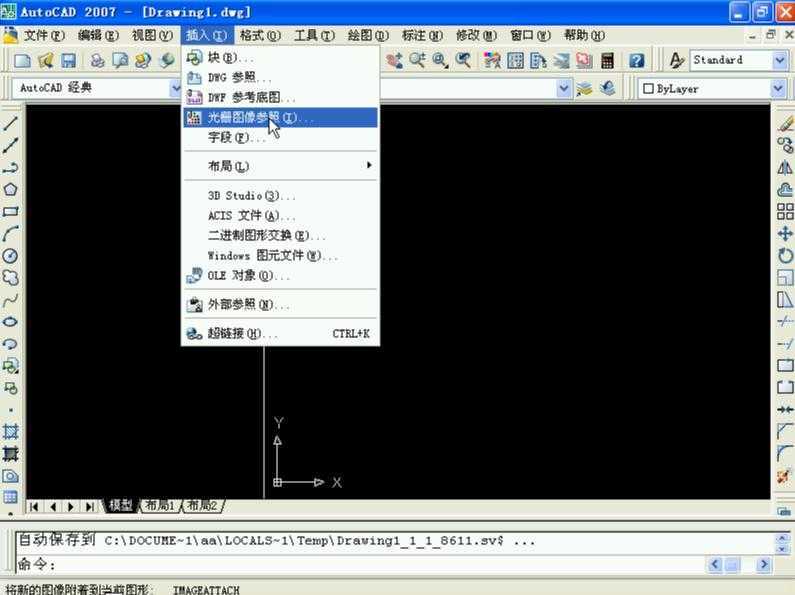Choose 字段(F) menu entry
The width and height of the screenshot is (795, 595).
pyautogui.click(x=280, y=137)
